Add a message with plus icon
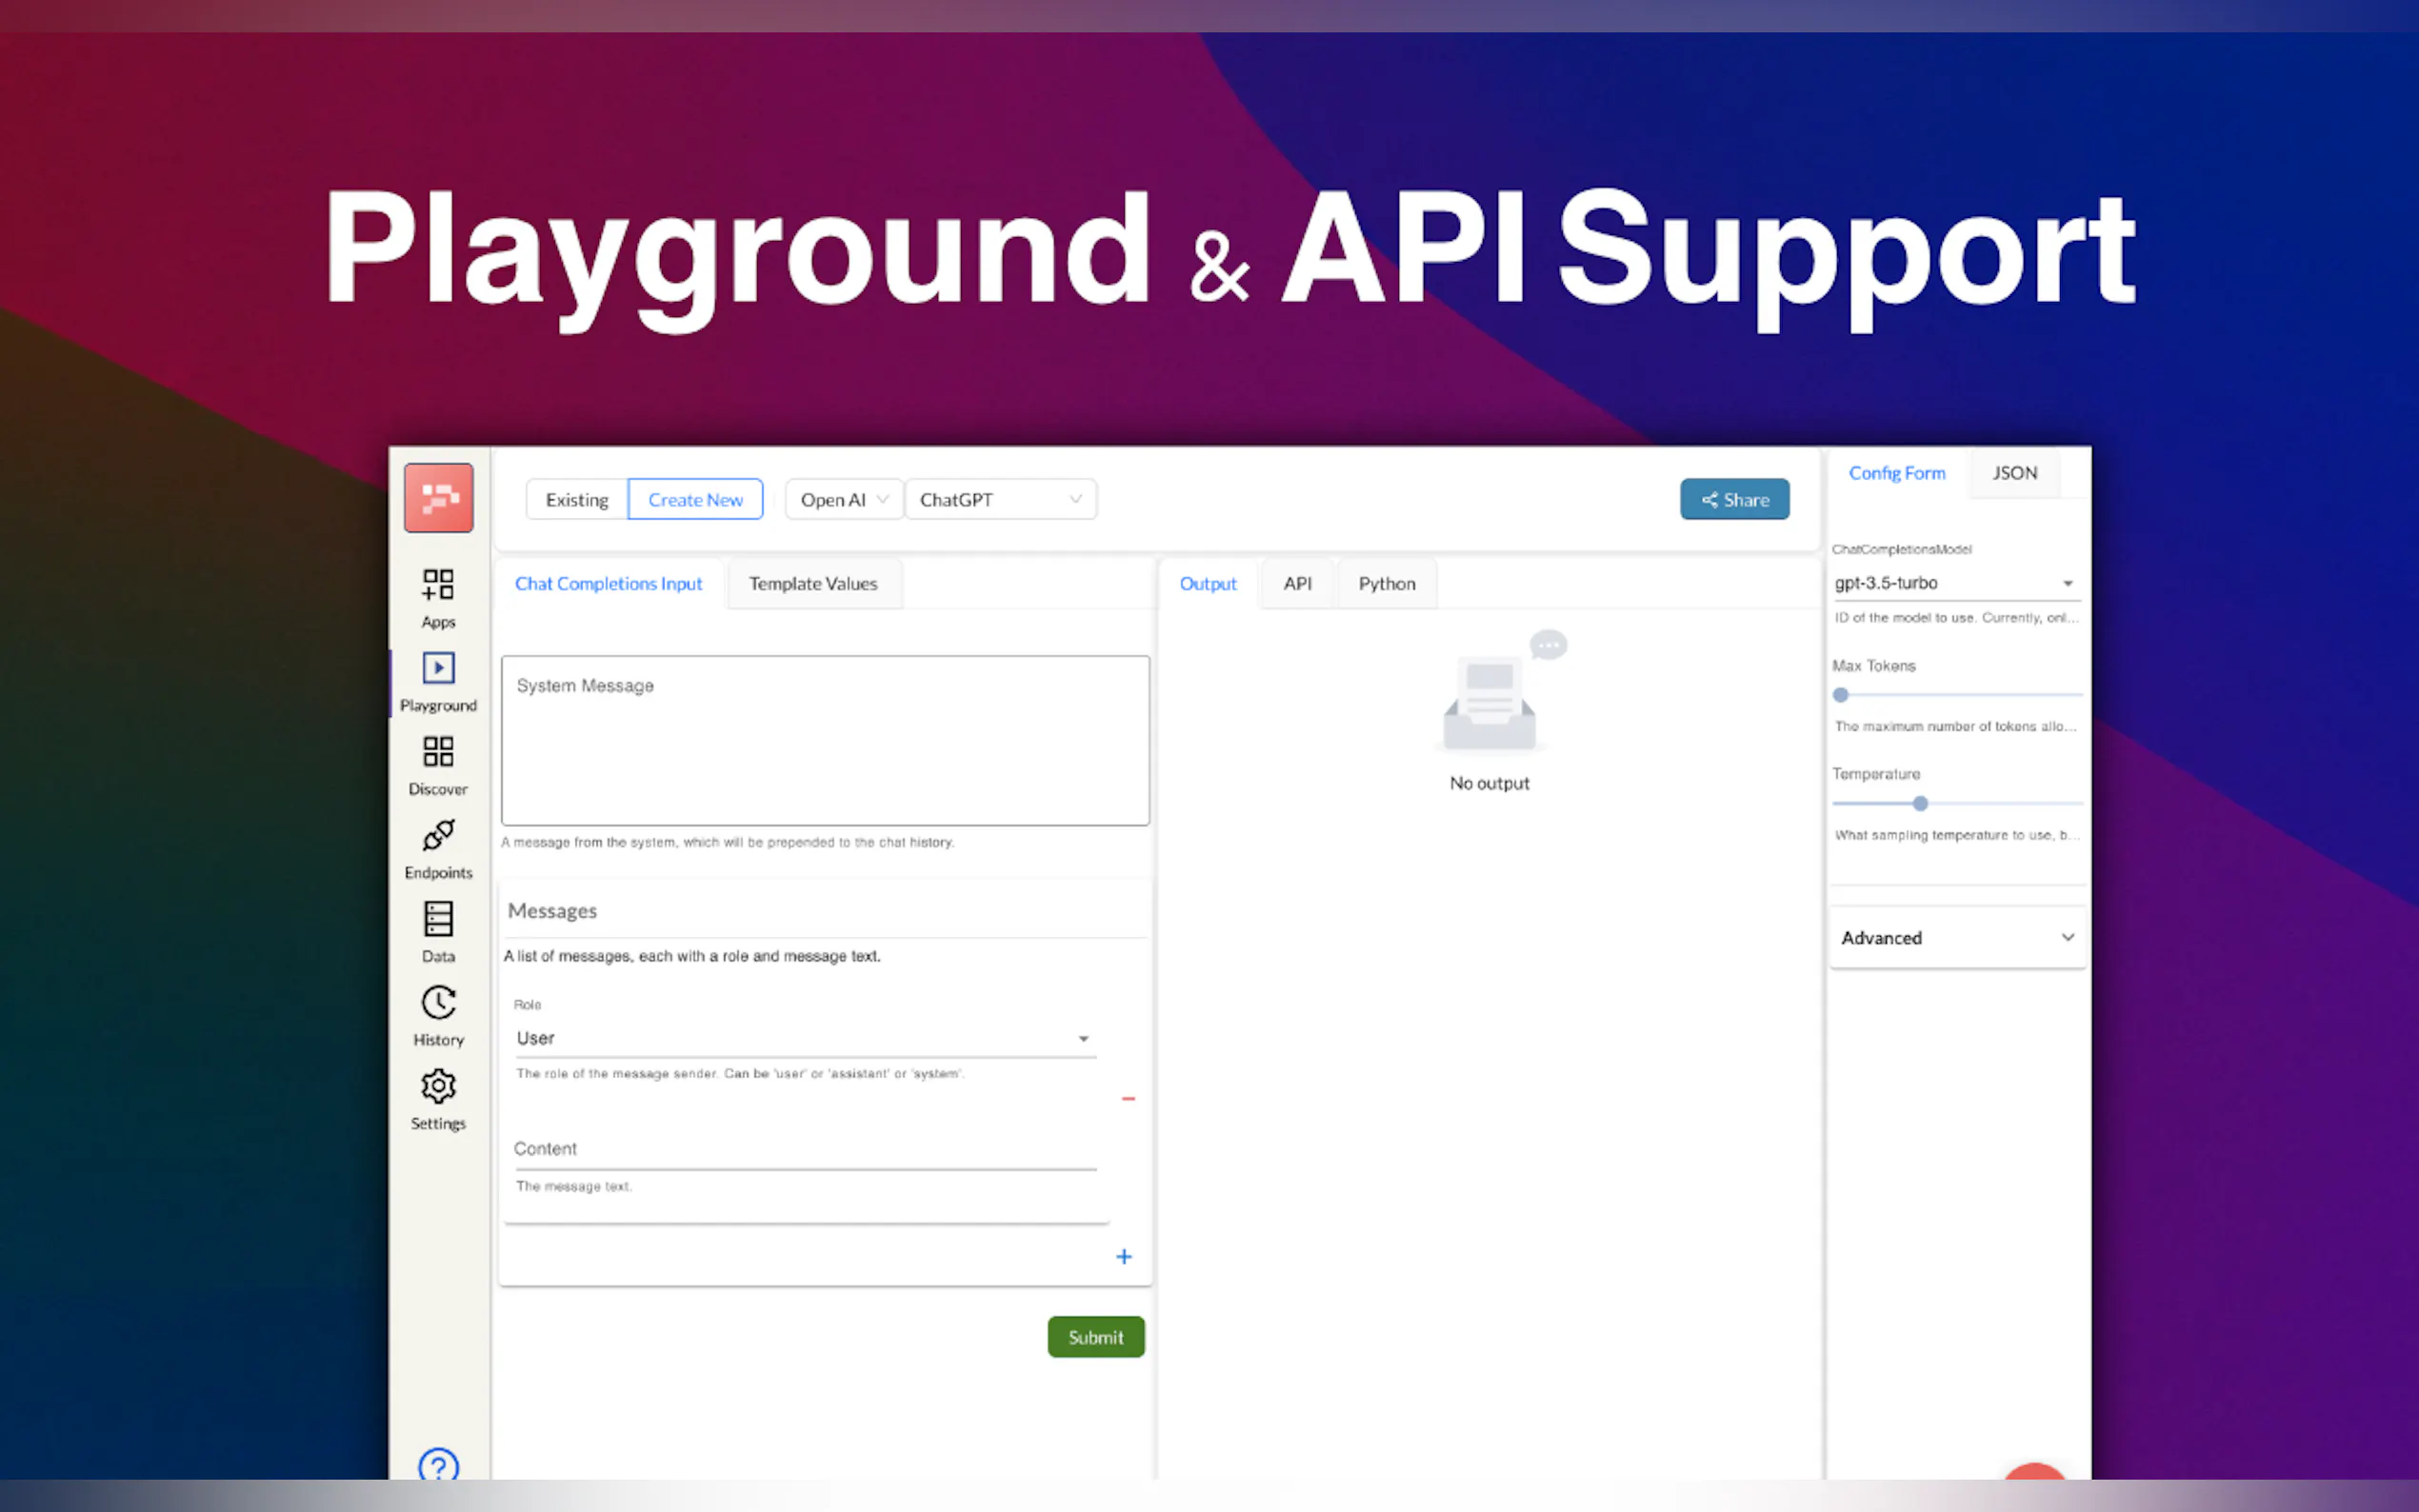 pos(1123,1257)
